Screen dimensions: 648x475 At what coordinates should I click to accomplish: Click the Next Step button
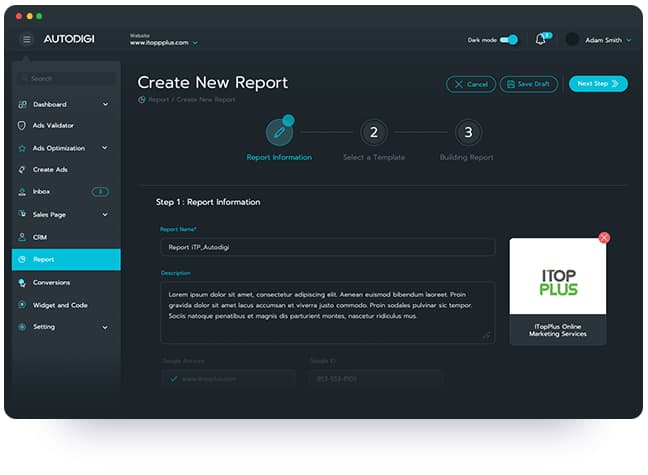click(598, 84)
